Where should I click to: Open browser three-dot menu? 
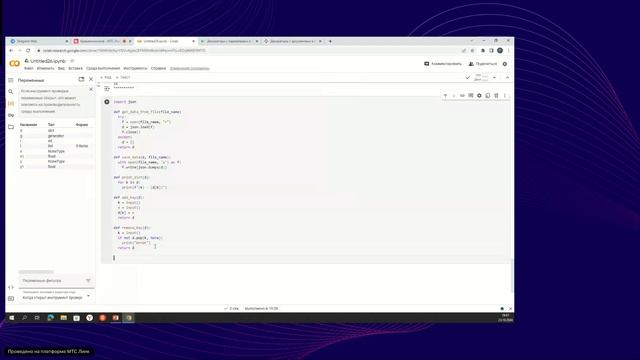coord(509,51)
